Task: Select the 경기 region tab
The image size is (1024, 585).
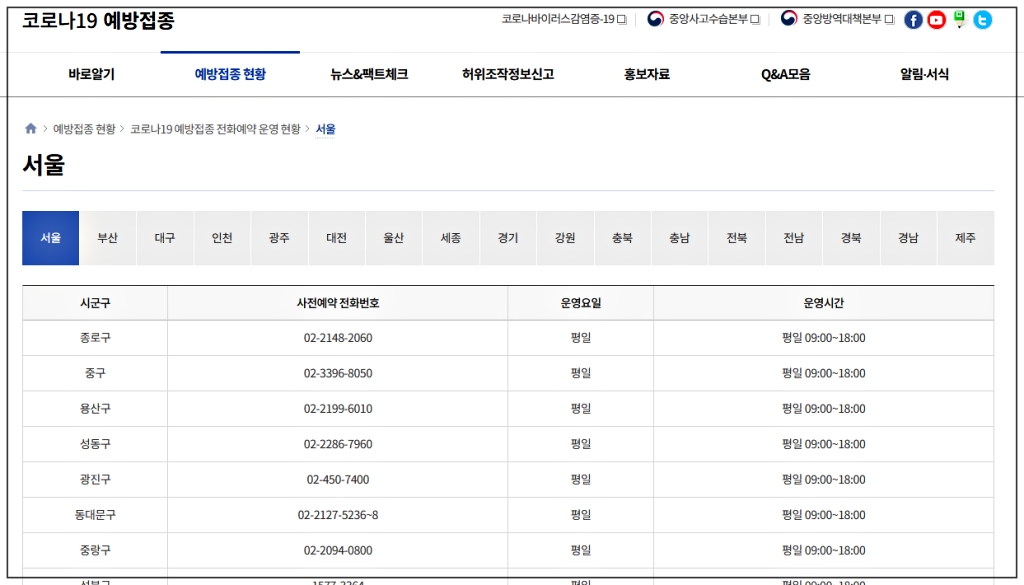Action: coord(507,238)
